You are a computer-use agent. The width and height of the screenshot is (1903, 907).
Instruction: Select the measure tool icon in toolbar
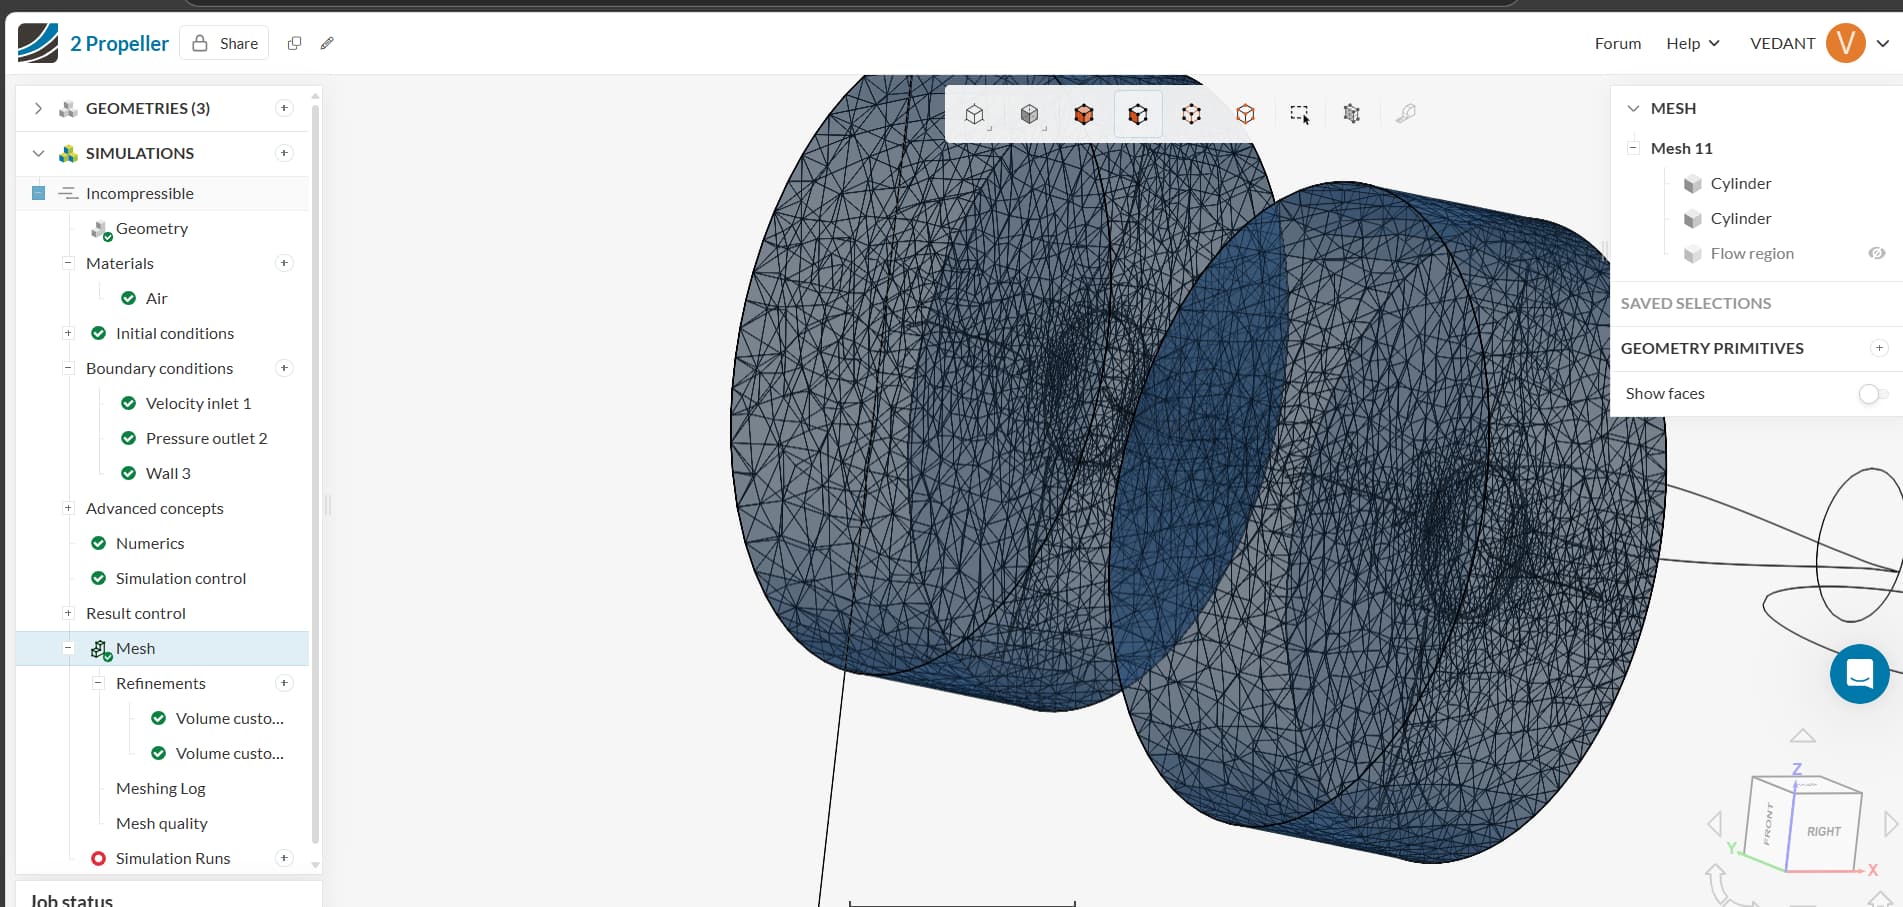1406,113
